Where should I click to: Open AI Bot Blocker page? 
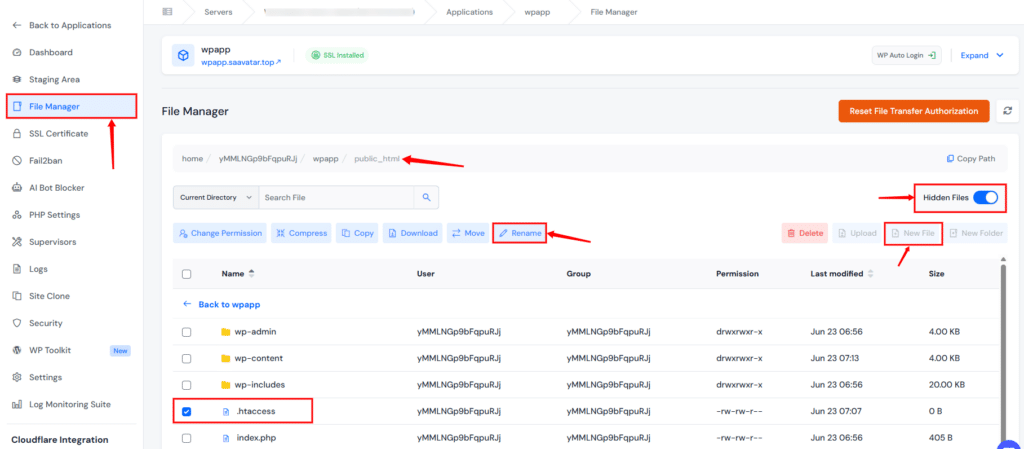click(48, 187)
